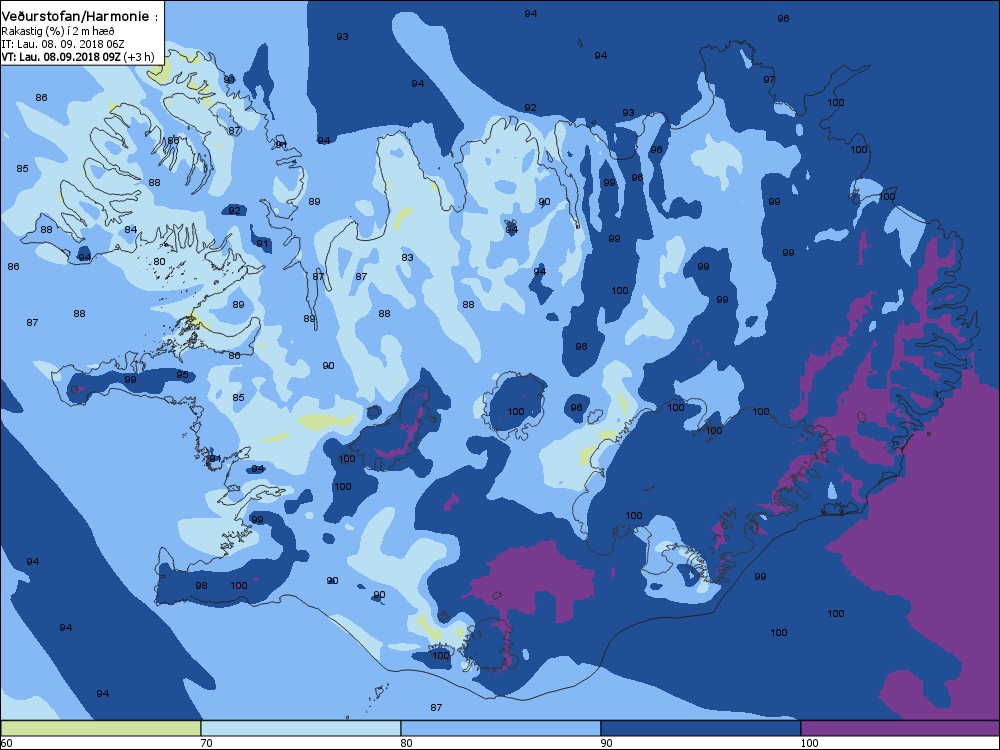Image resolution: width=1000 pixels, height=750 pixels.
Task: Click the '84' humidity value on the map
Action: 131,230
